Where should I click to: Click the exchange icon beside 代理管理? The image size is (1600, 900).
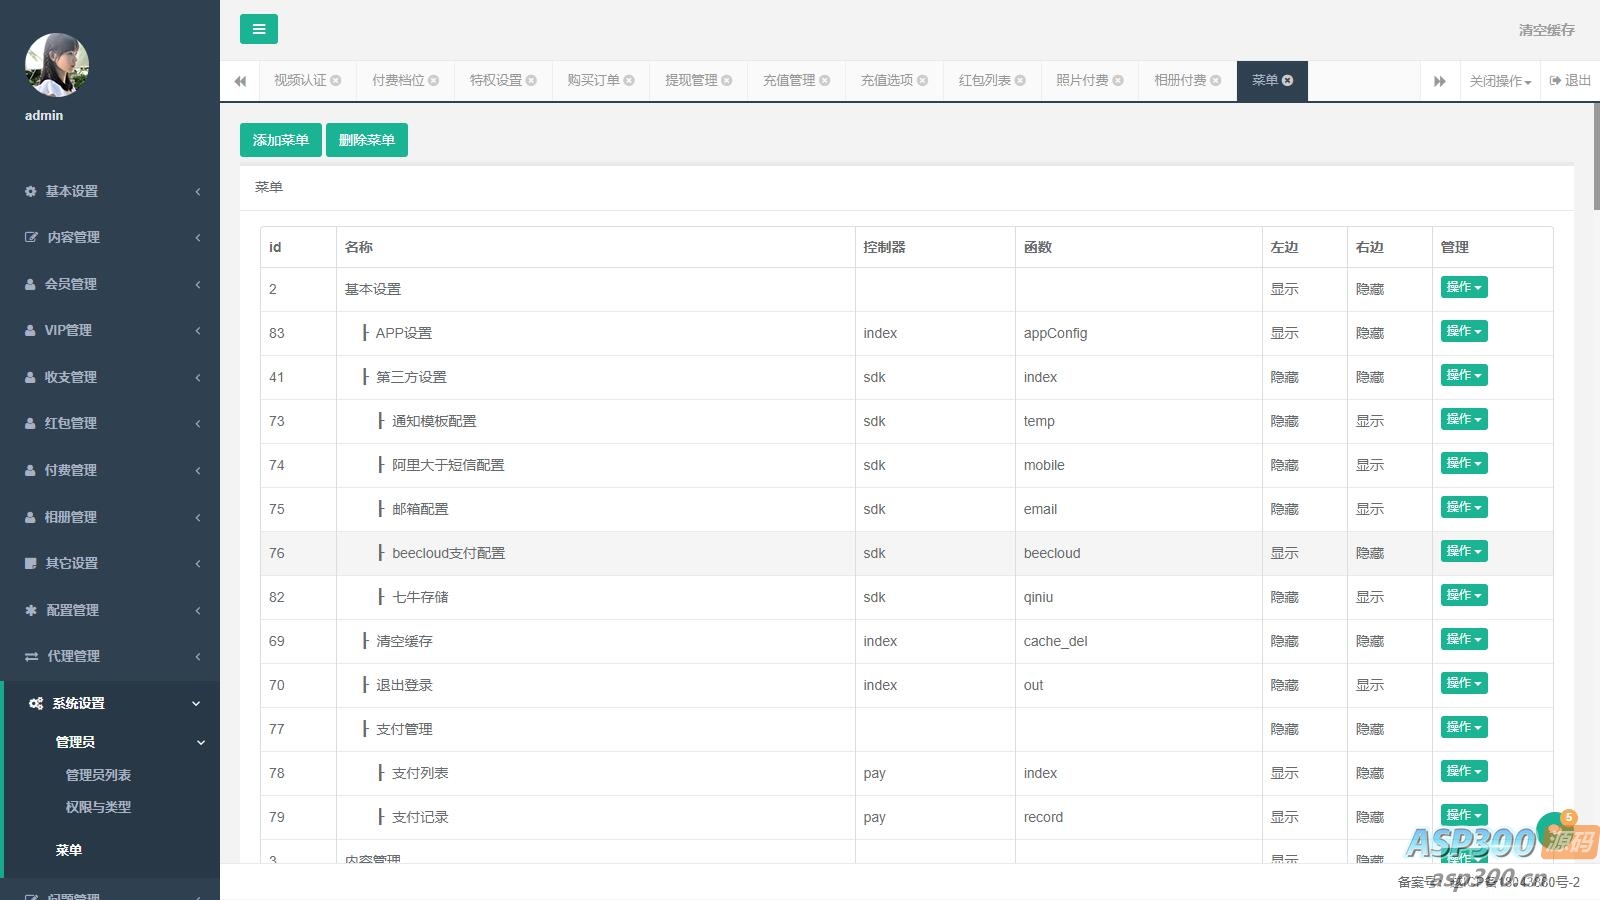pos(31,656)
